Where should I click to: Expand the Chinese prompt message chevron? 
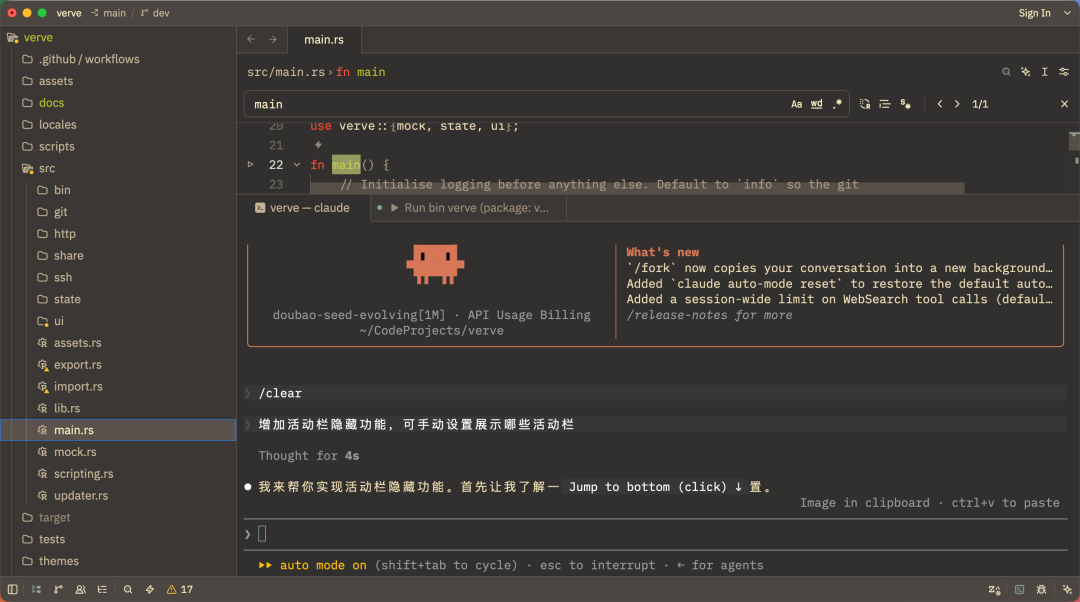tap(248, 424)
